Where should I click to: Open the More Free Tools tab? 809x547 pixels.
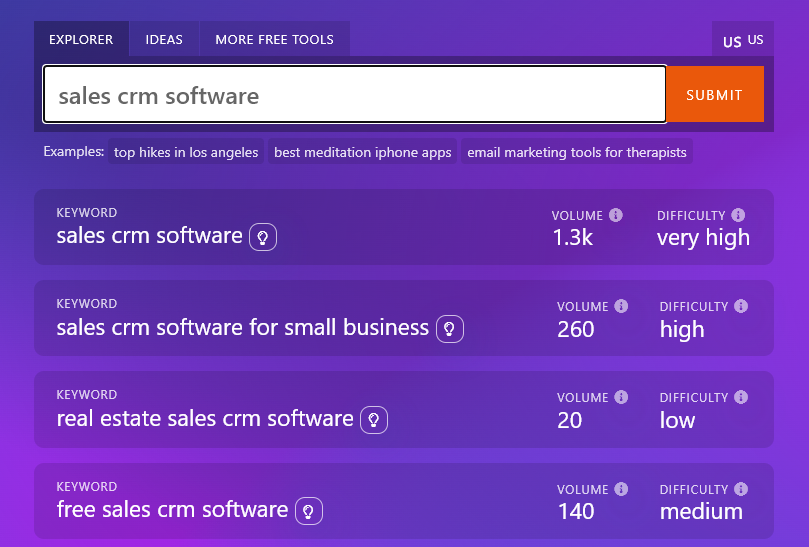[274, 39]
